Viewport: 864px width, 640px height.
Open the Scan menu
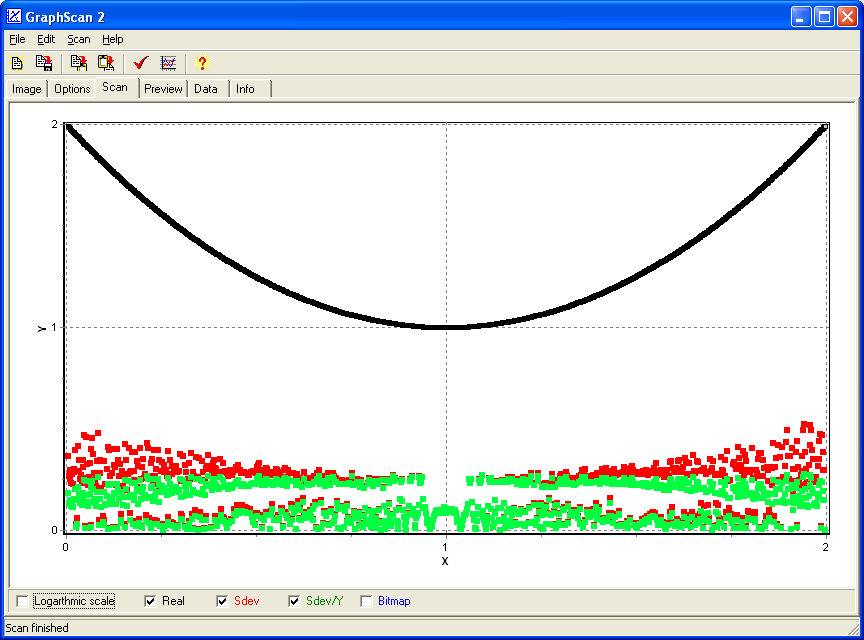click(78, 39)
